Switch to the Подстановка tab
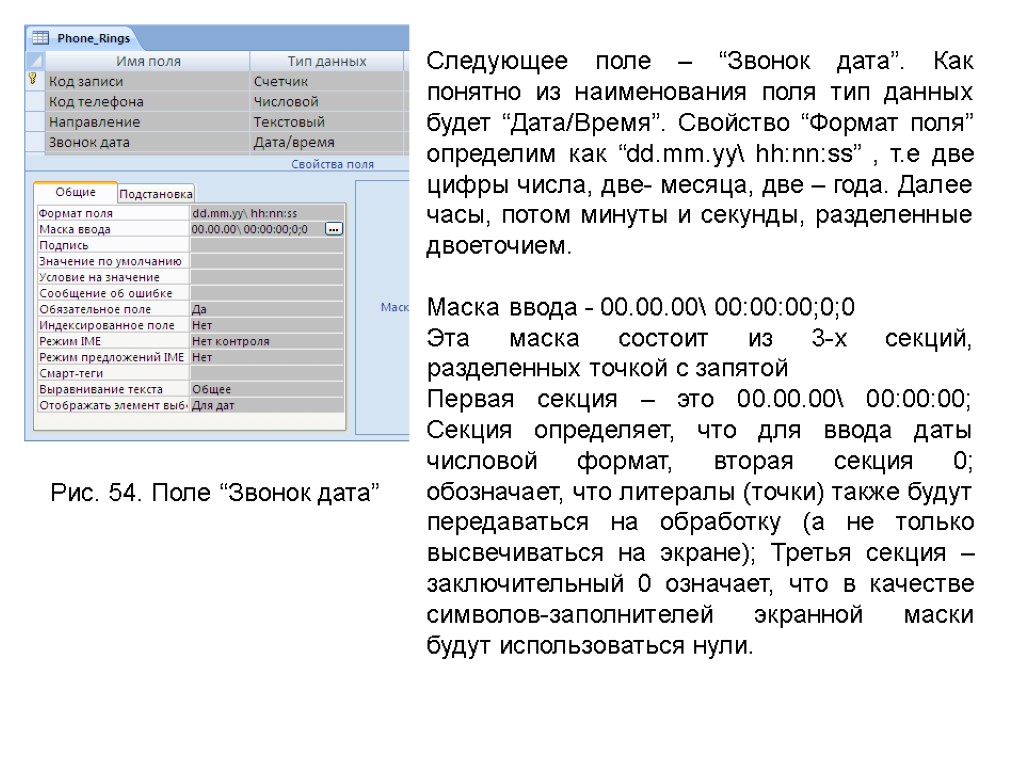Screen dimensions: 1024x768 pos(155,194)
